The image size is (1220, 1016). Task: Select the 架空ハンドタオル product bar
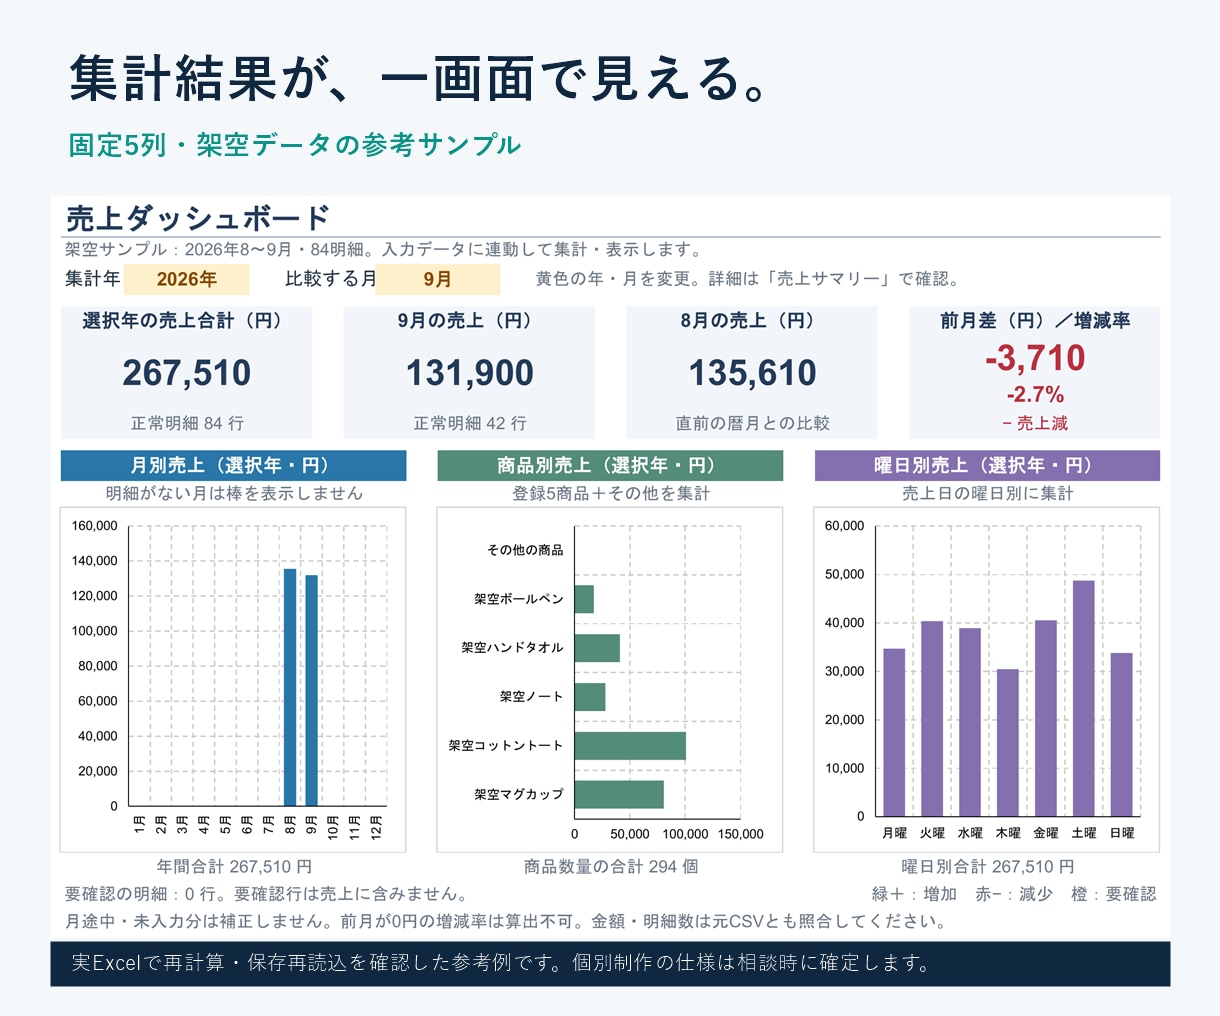597,648
